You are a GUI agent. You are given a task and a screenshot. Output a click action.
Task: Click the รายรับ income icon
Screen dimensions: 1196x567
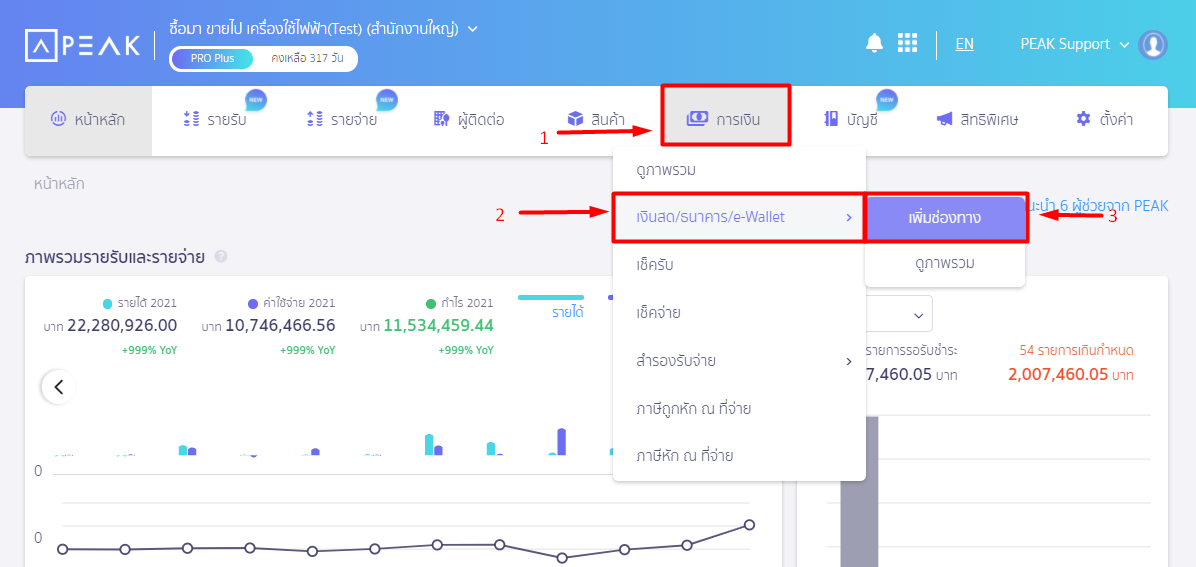tap(191, 119)
